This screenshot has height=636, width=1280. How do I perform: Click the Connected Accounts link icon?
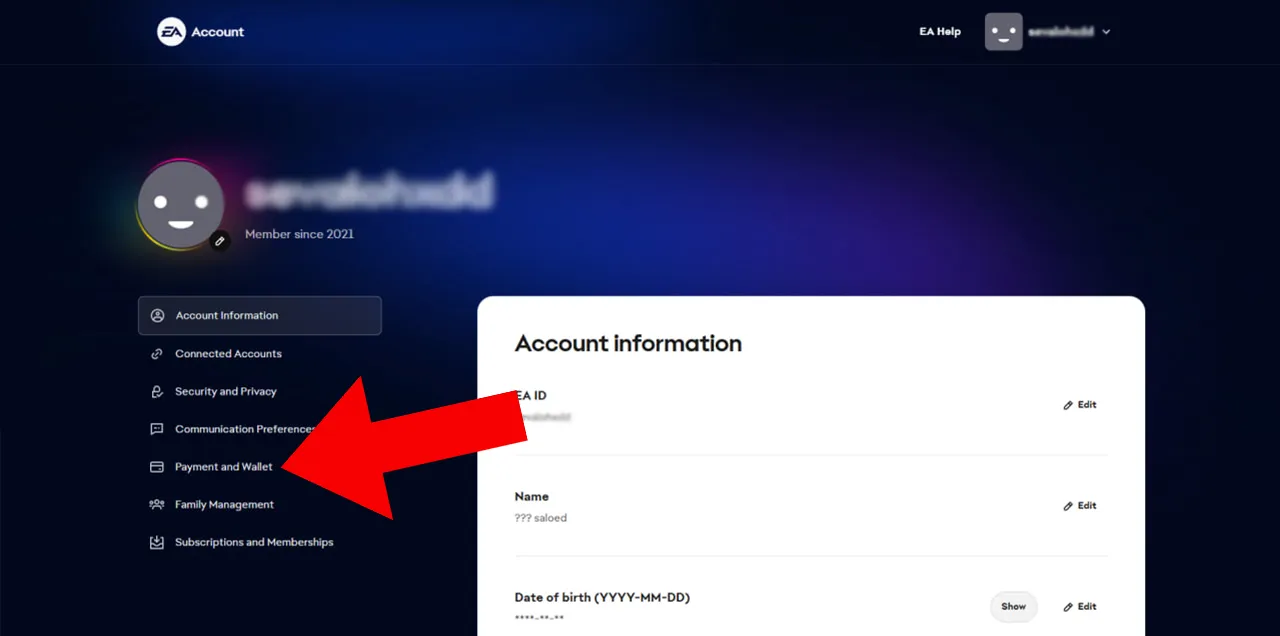(x=157, y=354)
